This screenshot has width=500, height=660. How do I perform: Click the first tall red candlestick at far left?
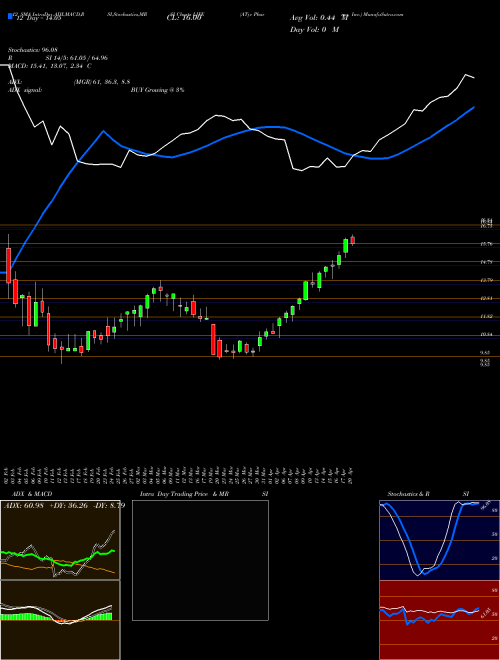pos(8,265)
